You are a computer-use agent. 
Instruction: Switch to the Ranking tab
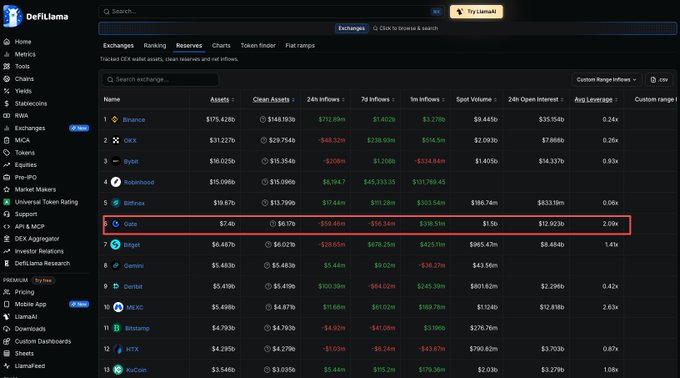point(155,46)
